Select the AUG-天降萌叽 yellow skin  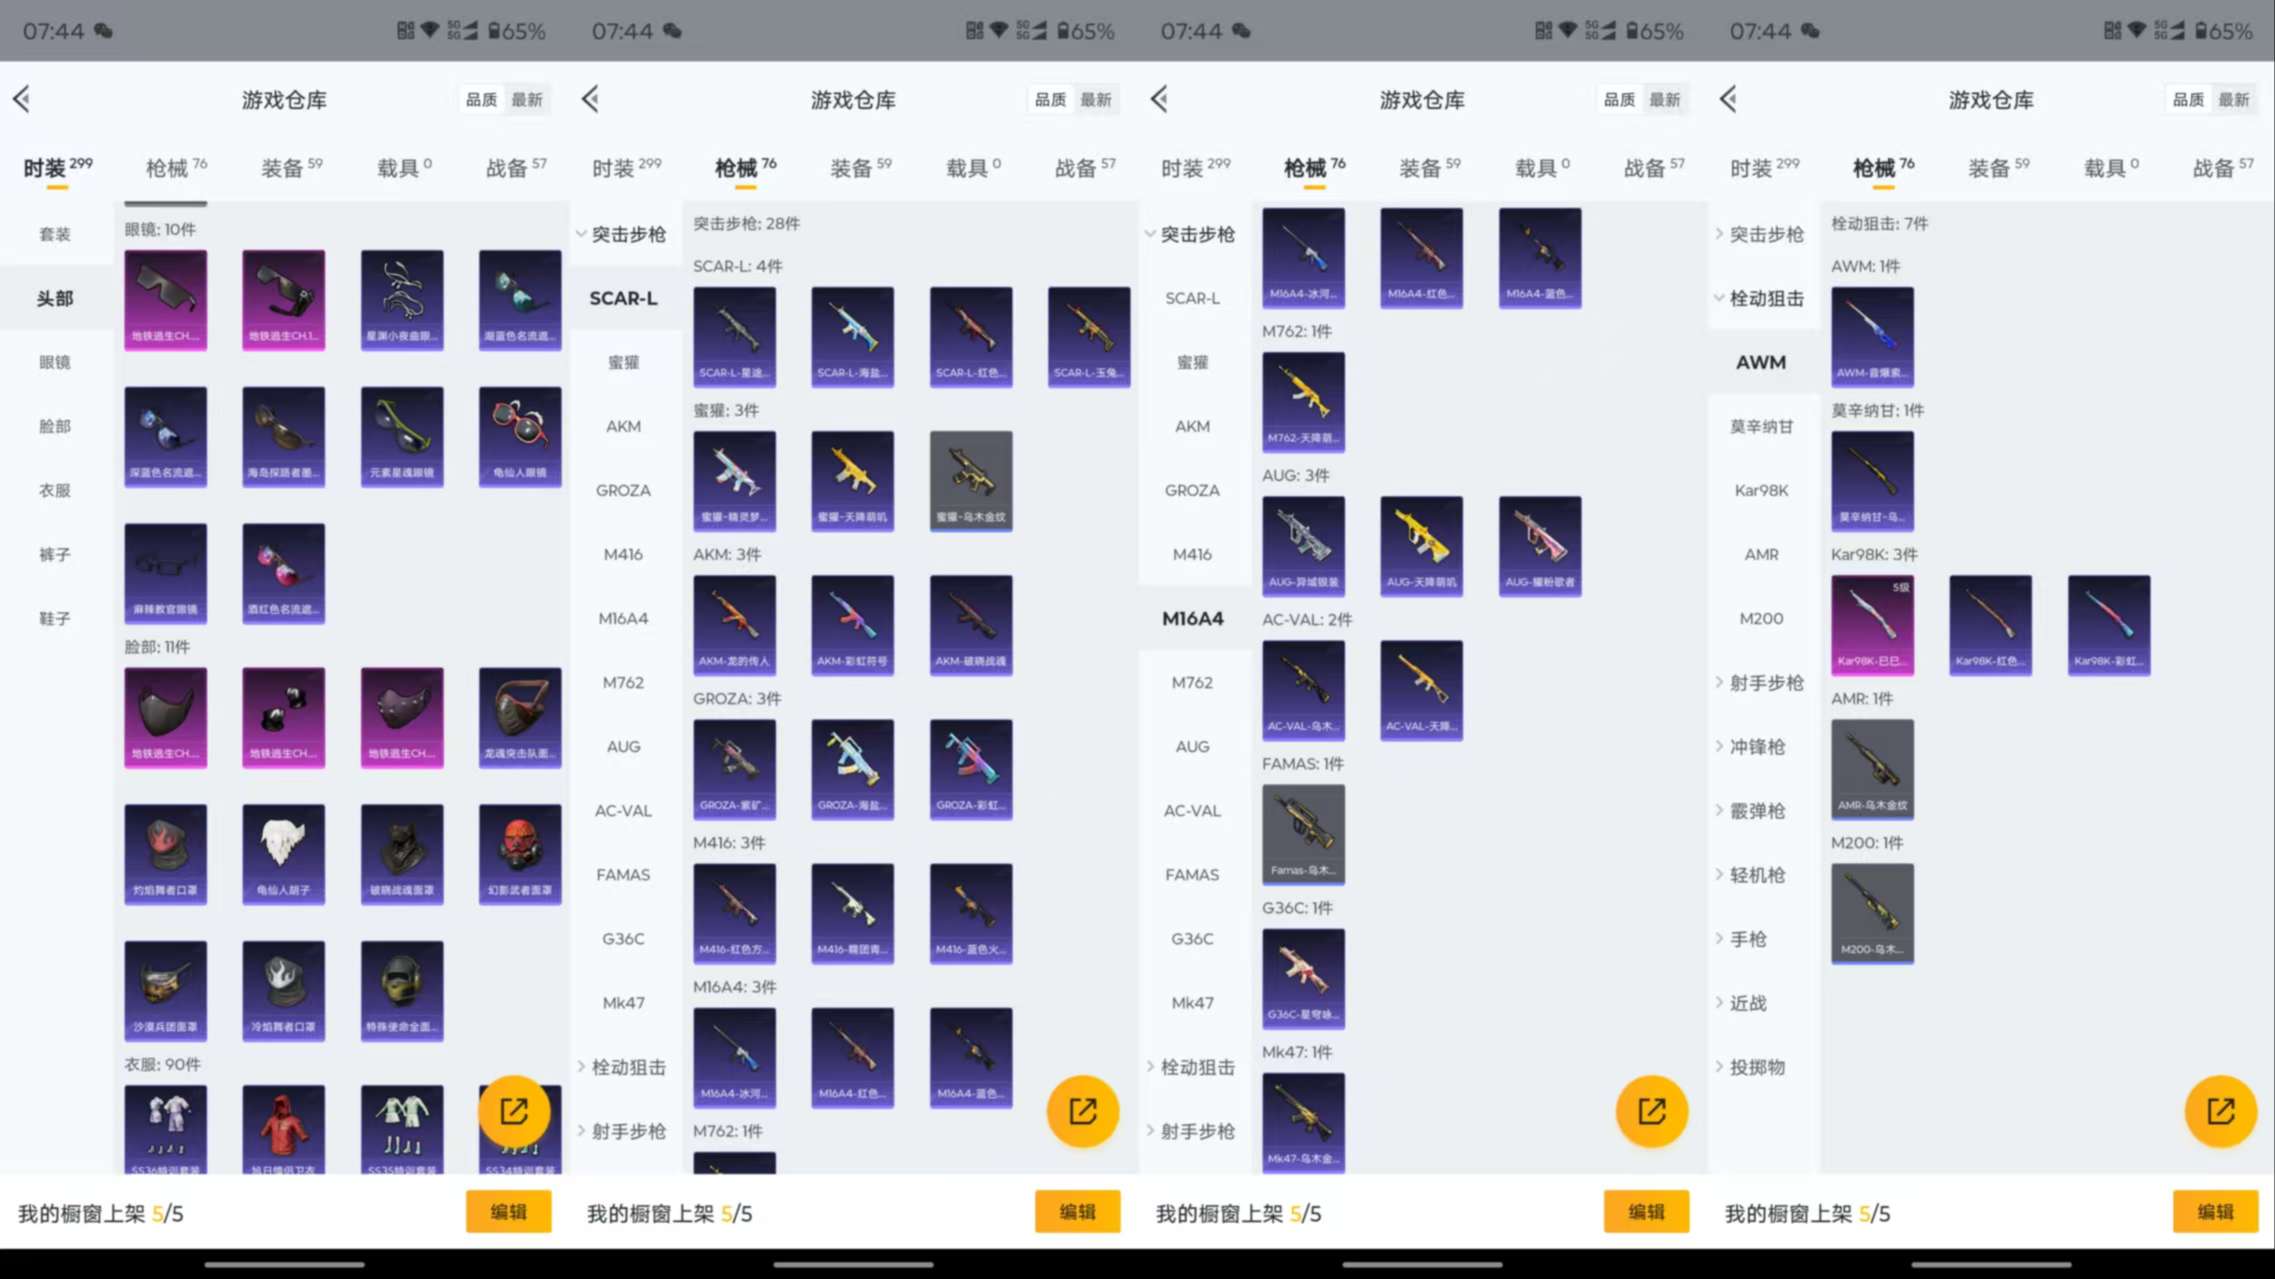(1422, 546)
